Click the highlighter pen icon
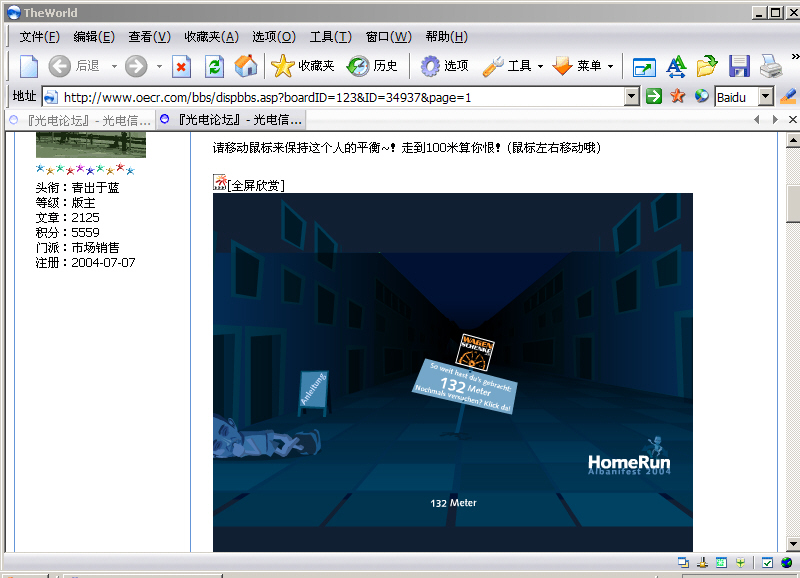Image resolution: width=800 pixels, height=578 pixels. tap(788, 96)
